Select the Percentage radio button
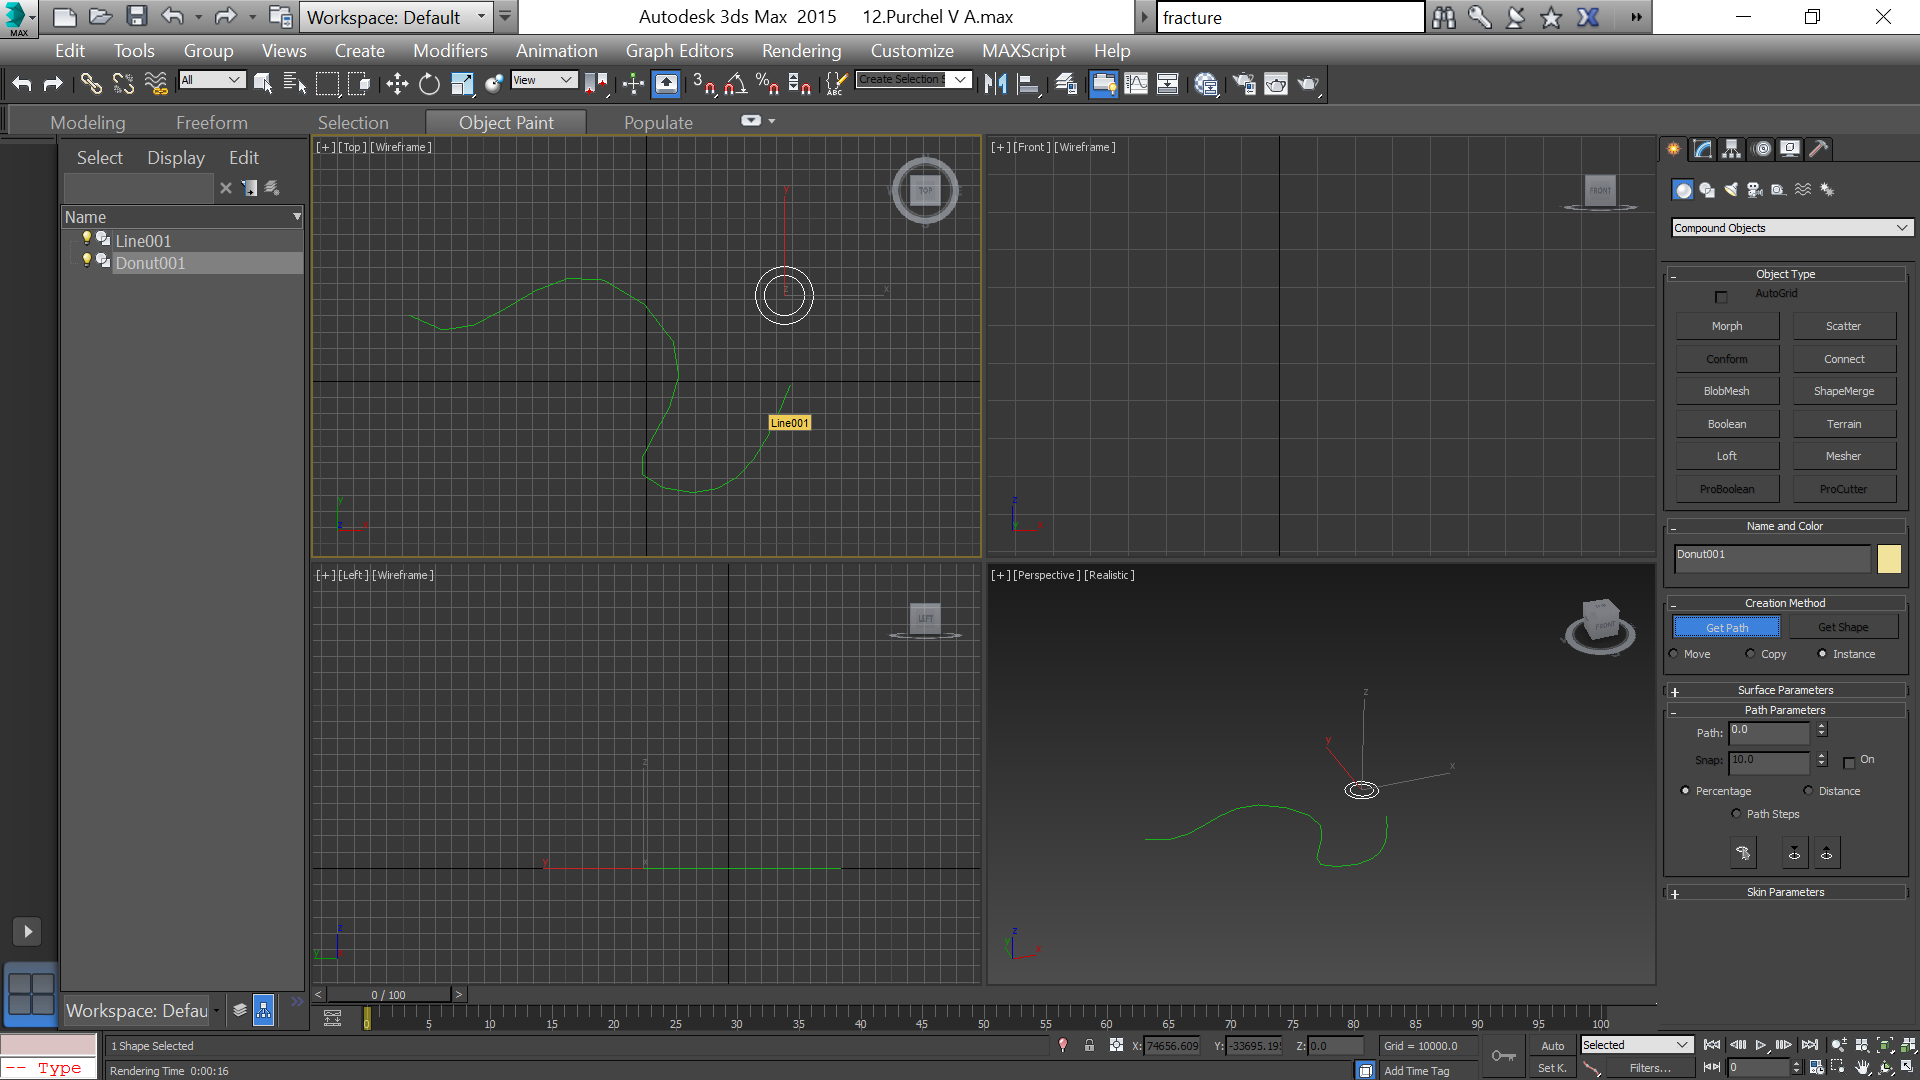Screen dimensions: 1920x1080 [1685, 791]
